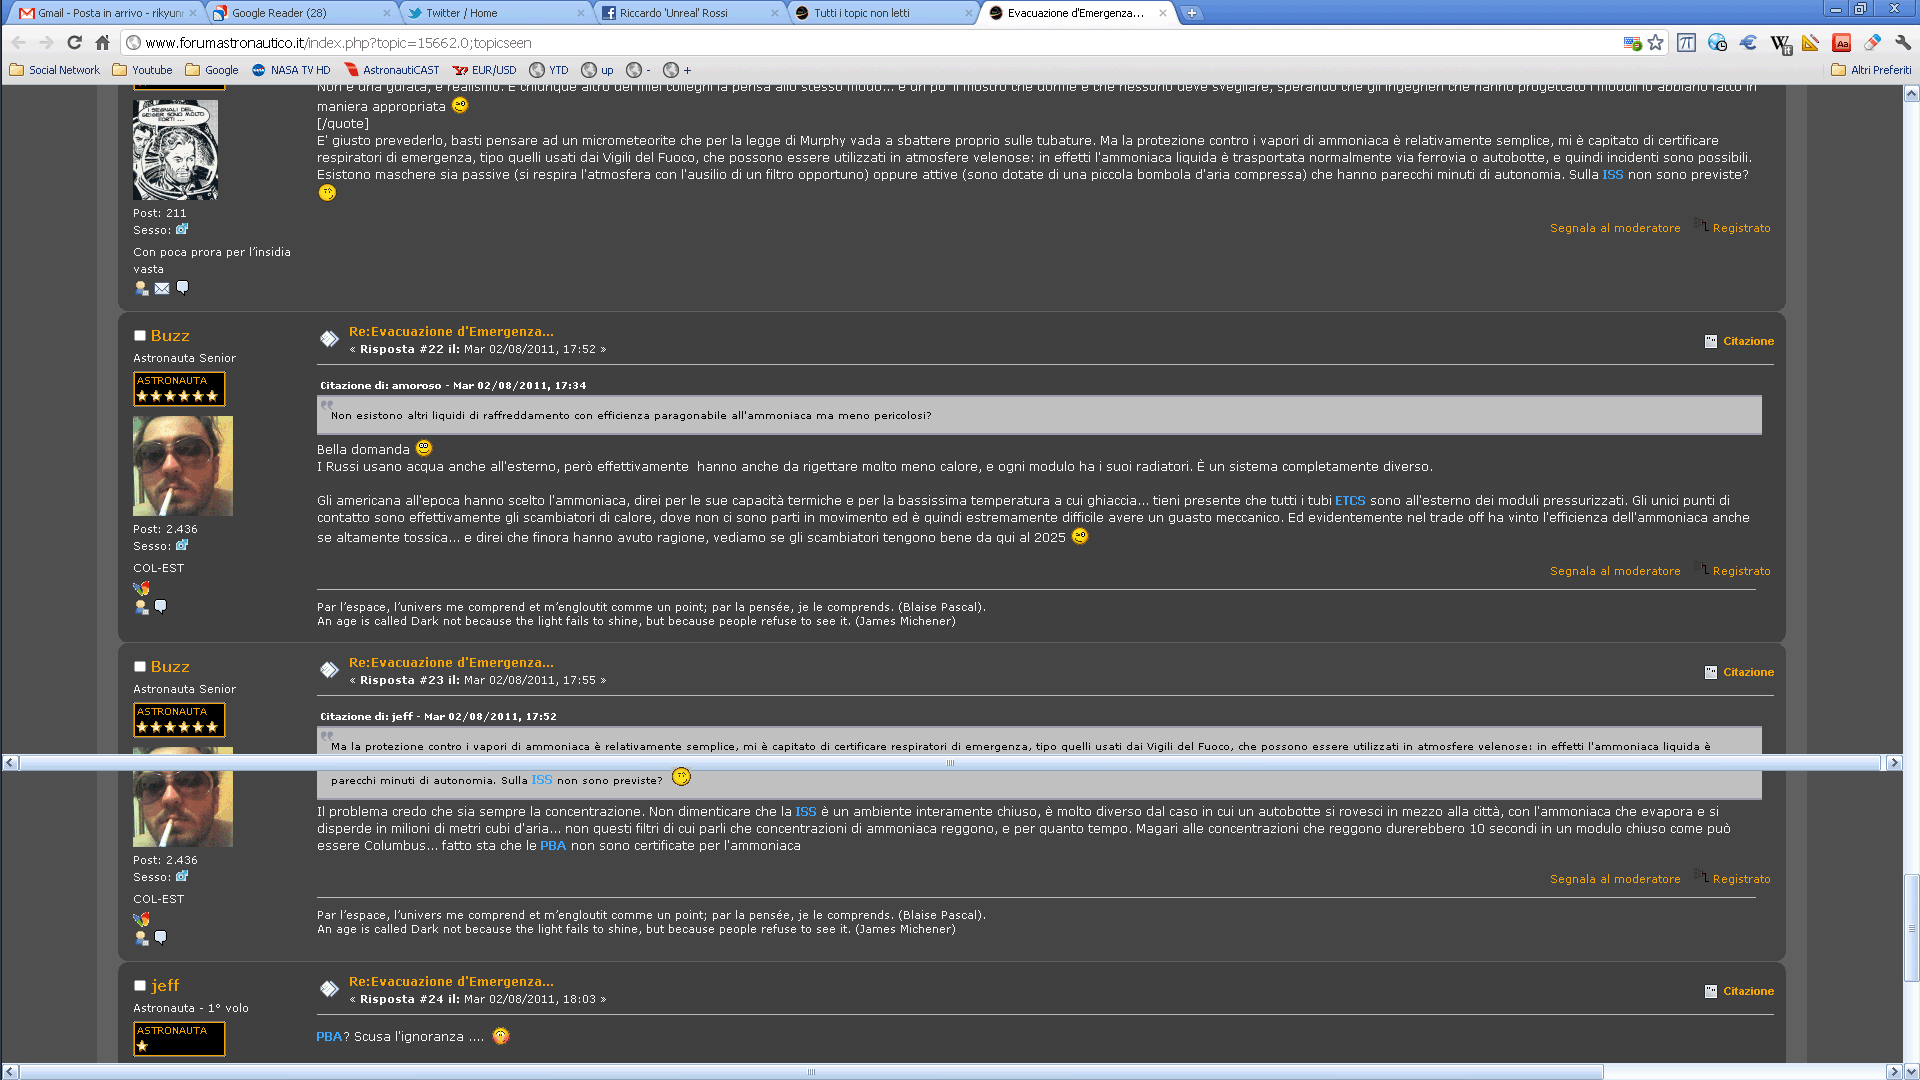Click the red Aa dictionary extension icon
Screen dimensions: 1920x1080
1841,43
